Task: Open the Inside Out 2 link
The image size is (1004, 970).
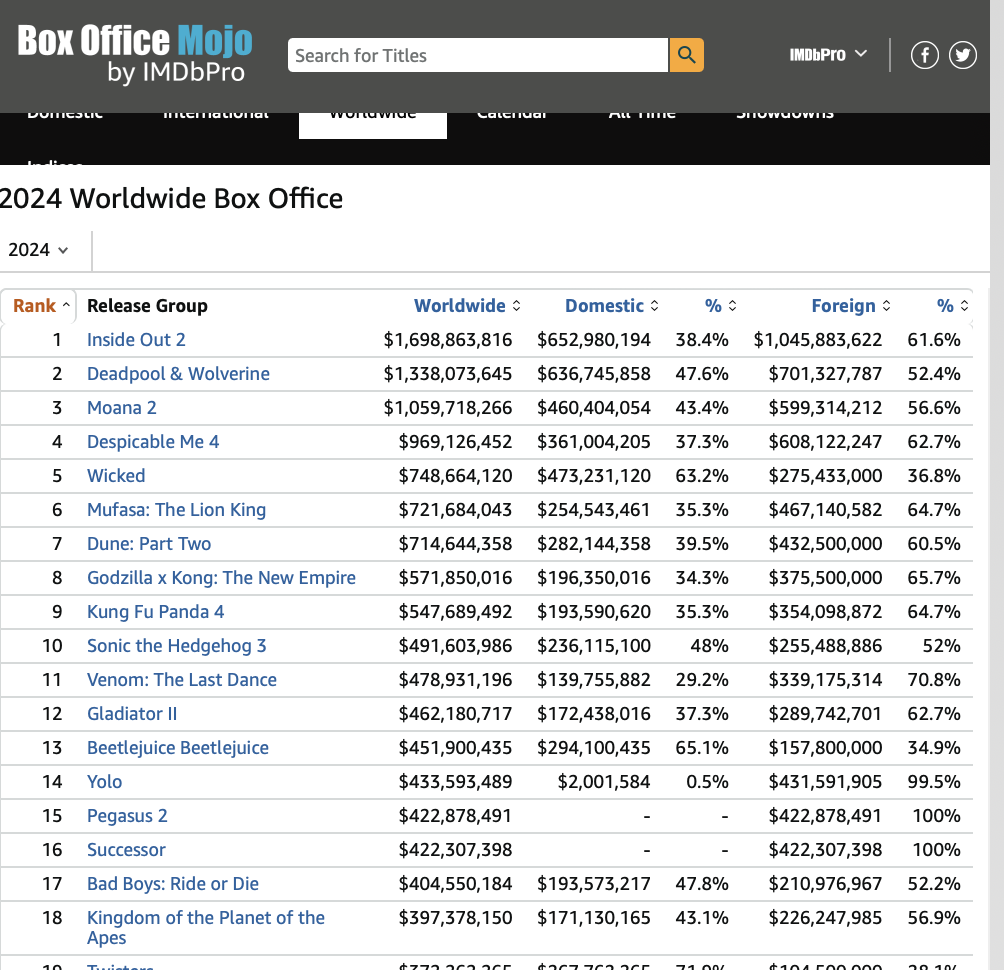Action: [136, 340]
